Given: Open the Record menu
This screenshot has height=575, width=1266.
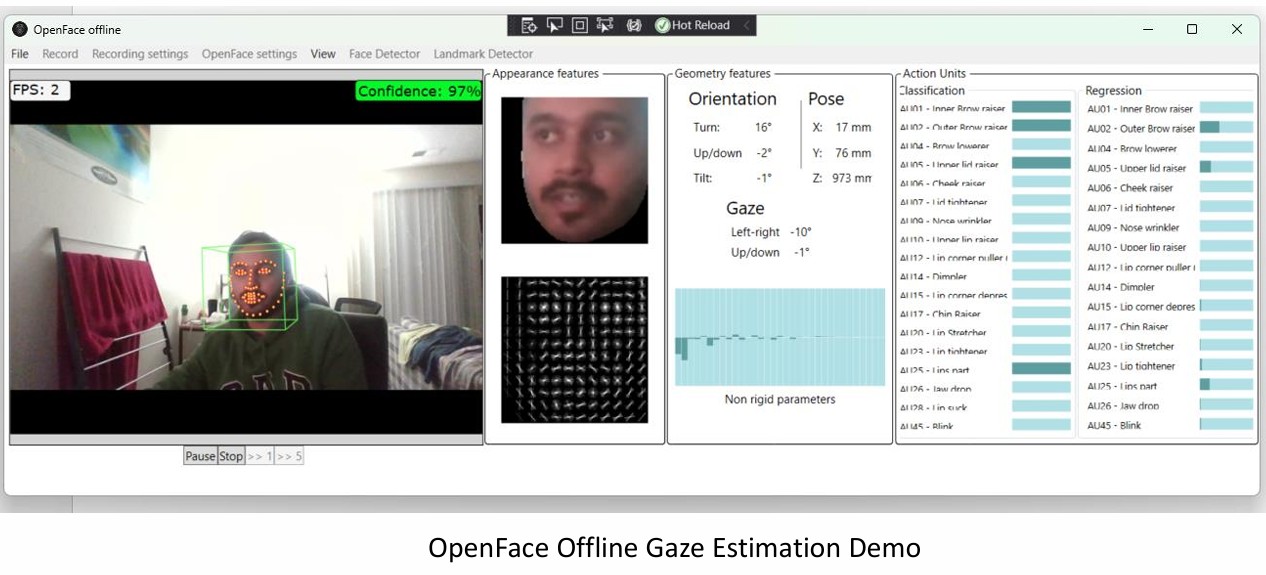Looking at the screenshot, I should click(60, 54).
